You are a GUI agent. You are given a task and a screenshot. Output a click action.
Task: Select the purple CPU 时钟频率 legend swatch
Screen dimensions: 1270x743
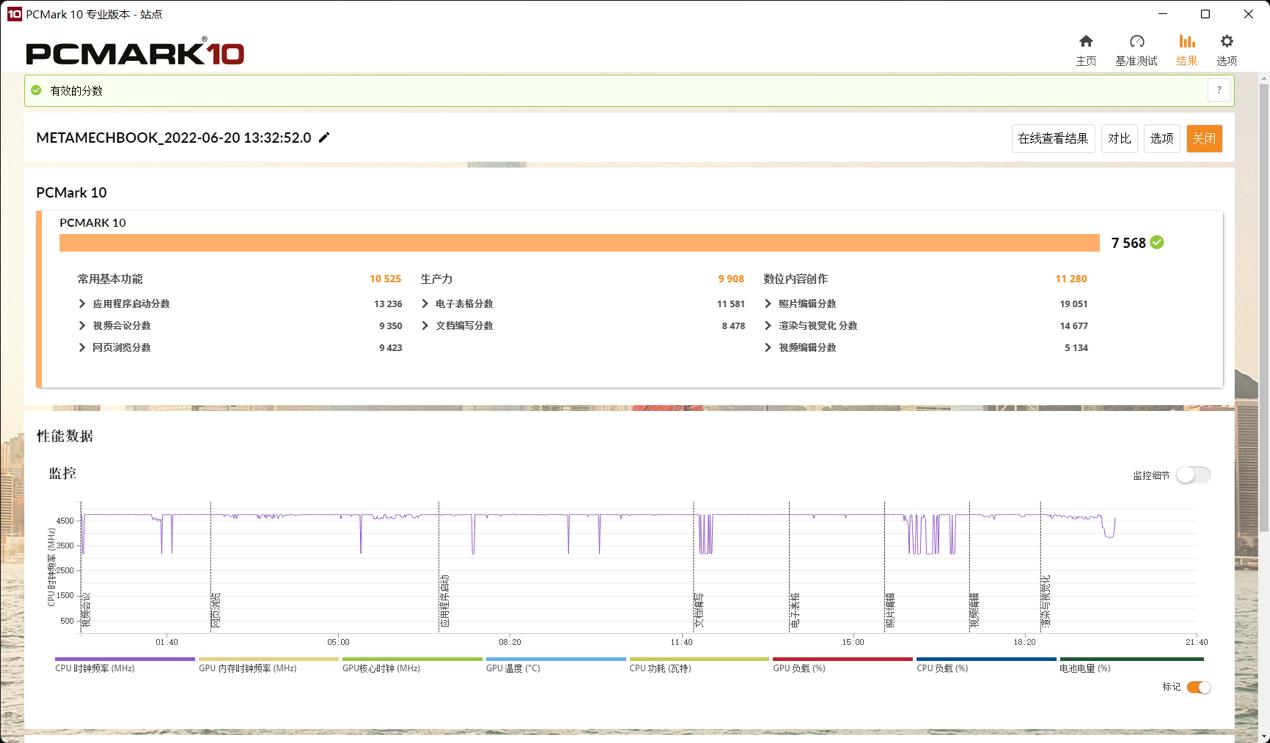click(124, 659)
